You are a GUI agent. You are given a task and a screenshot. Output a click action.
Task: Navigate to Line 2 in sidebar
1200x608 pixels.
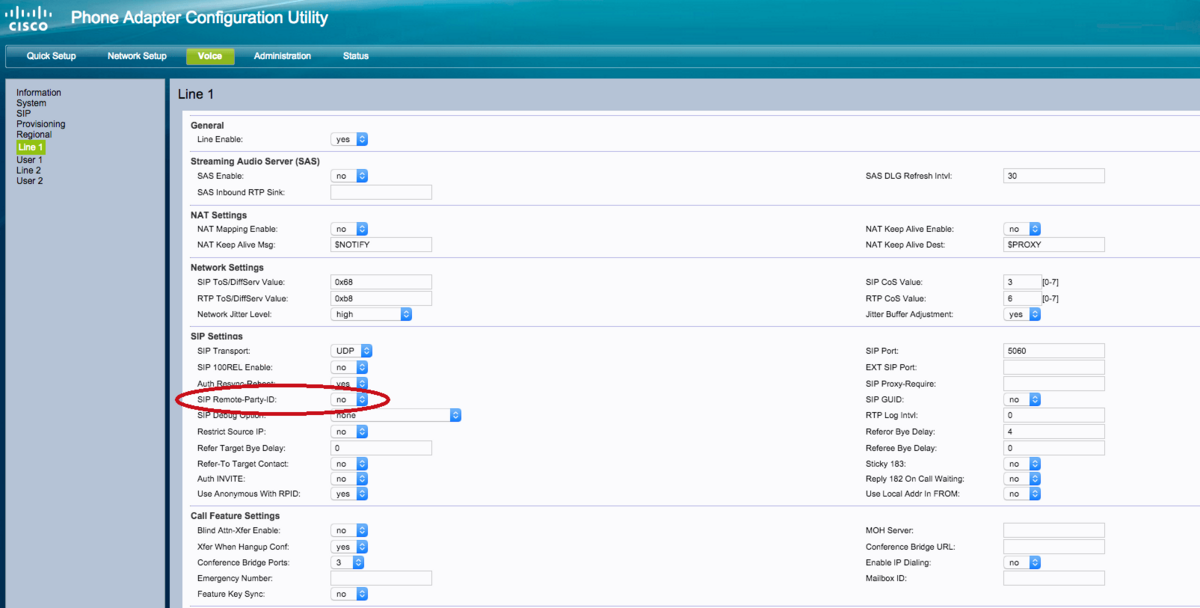tap(29, 170)
